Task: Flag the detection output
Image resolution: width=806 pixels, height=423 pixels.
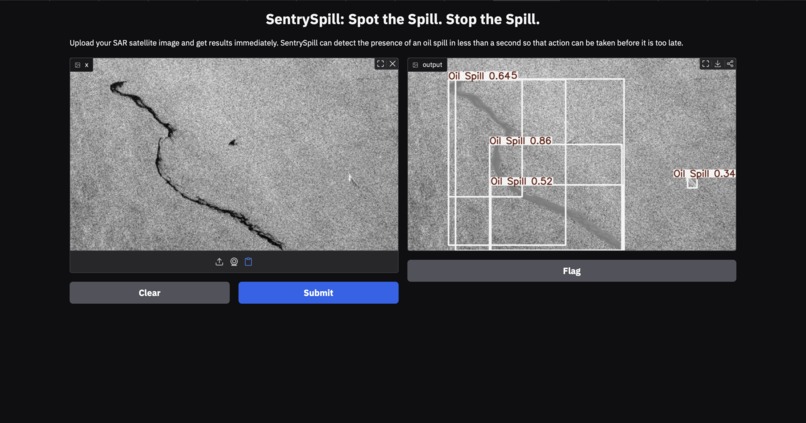Action: pyautogui.click(x=572, y=271)
